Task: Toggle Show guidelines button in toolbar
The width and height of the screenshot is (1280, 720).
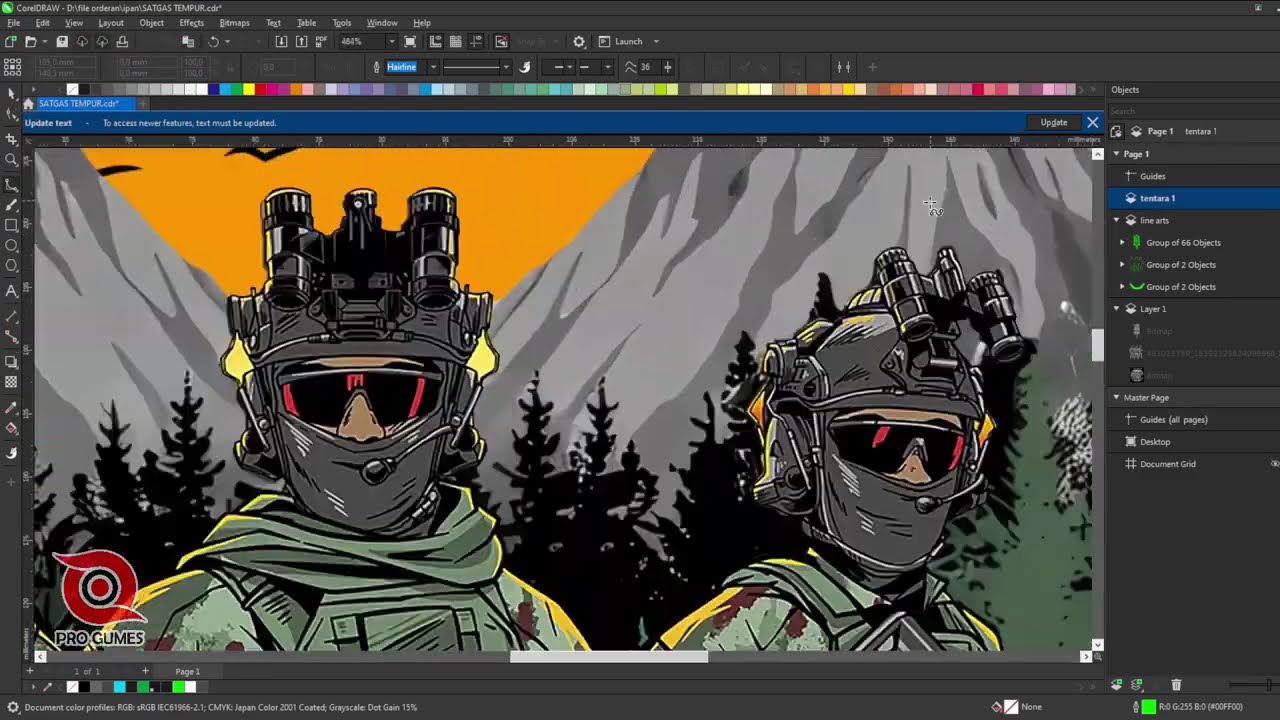Action: pyautogui.click(x=476, y=41)
